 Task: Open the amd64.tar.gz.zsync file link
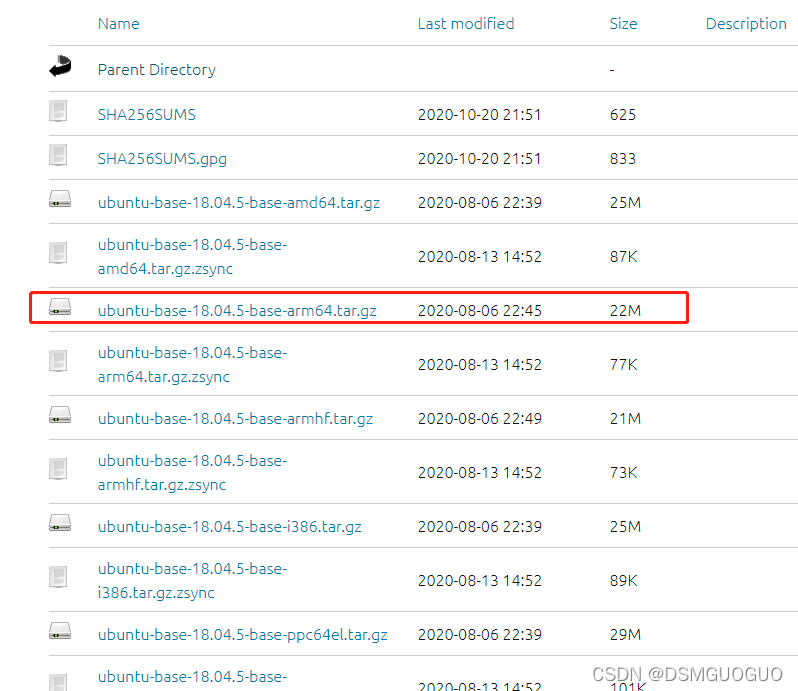pyautogui.click(x=192, y=256)
